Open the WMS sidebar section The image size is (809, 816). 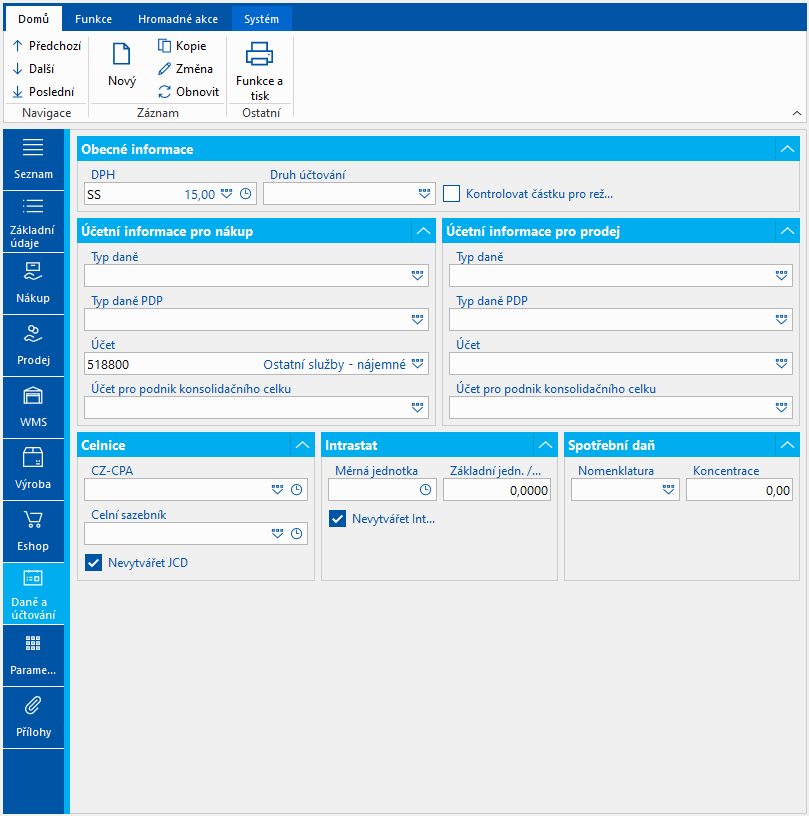(33, 407)
